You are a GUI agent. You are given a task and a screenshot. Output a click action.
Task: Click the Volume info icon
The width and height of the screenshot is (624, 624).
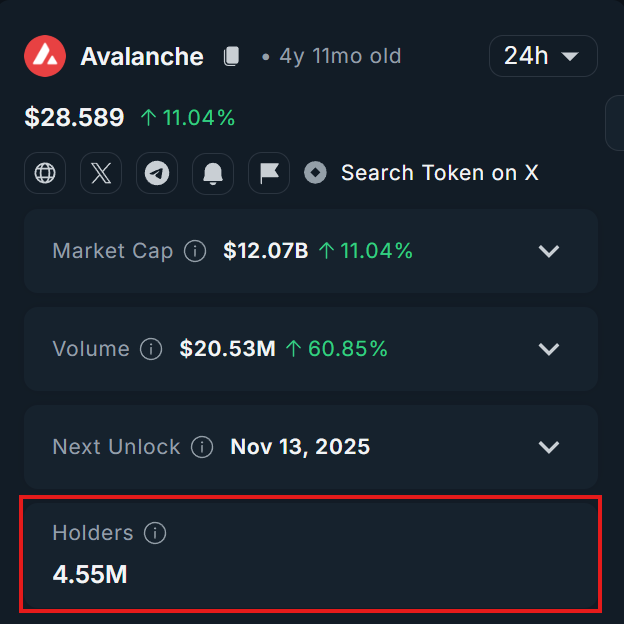151,349
